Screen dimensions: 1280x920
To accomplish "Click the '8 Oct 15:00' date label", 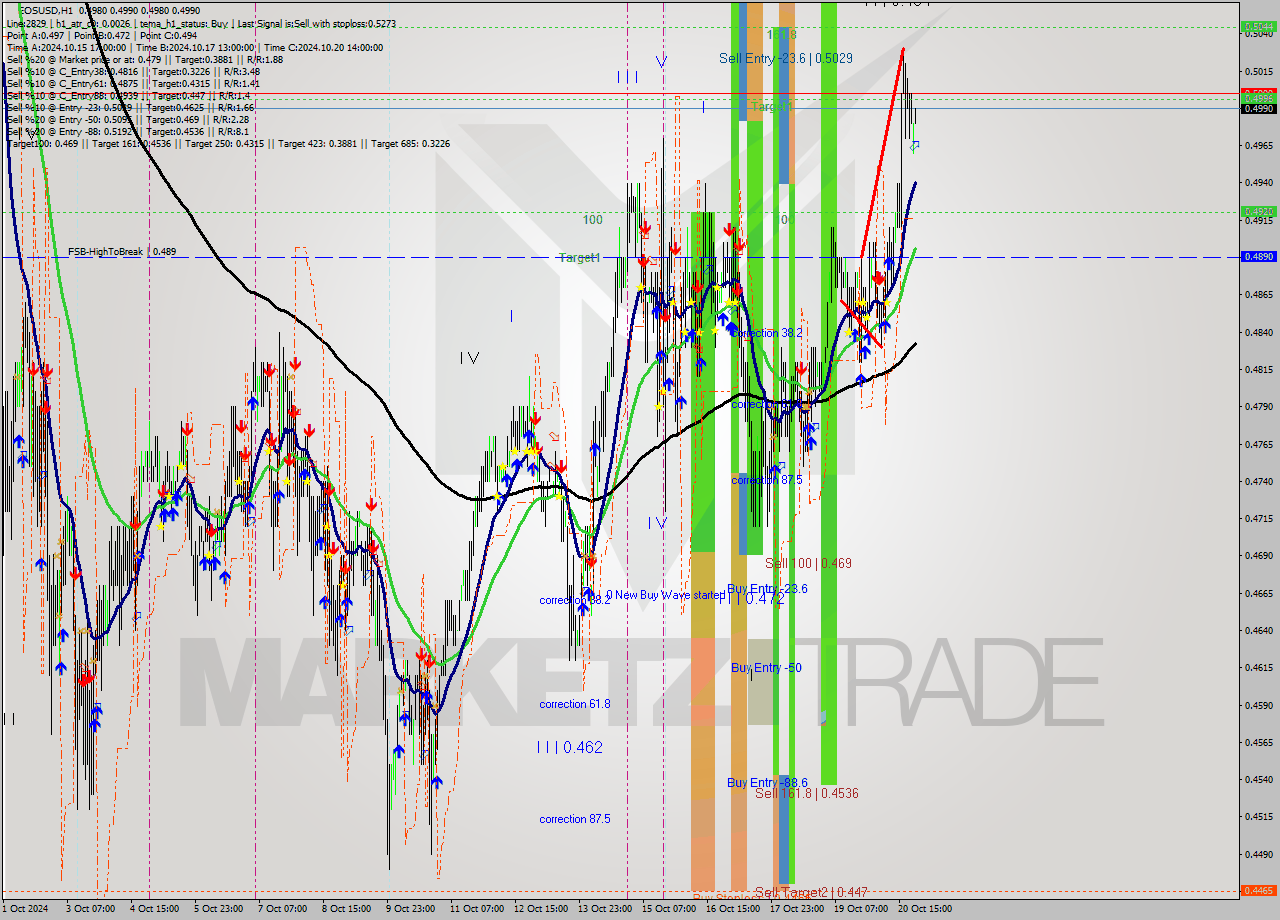I will click(347, 909).
